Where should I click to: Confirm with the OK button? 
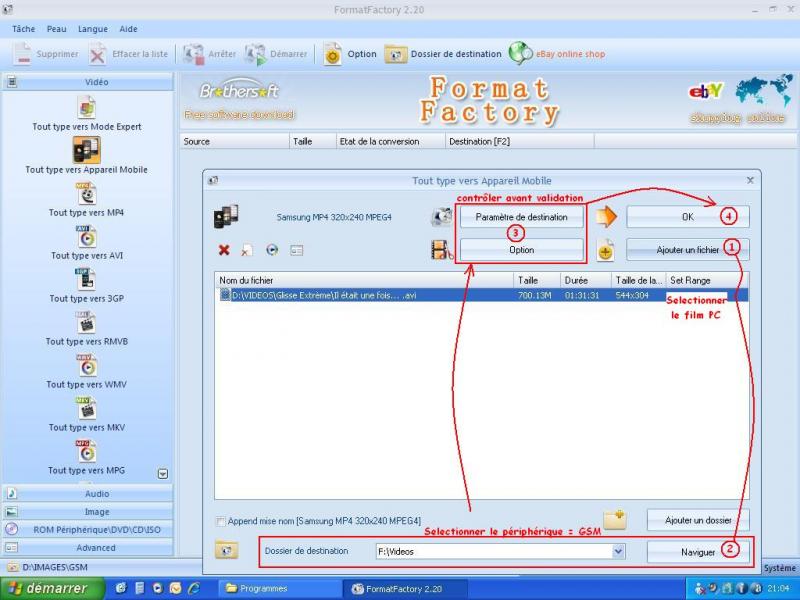coord(688,217)
